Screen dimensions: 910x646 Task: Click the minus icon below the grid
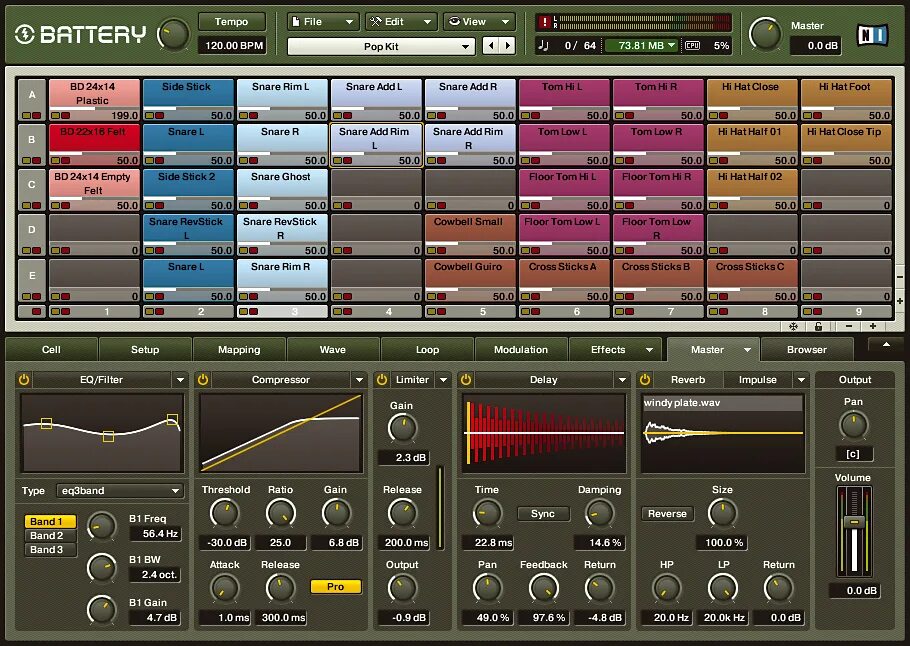(x=848, y=326)
